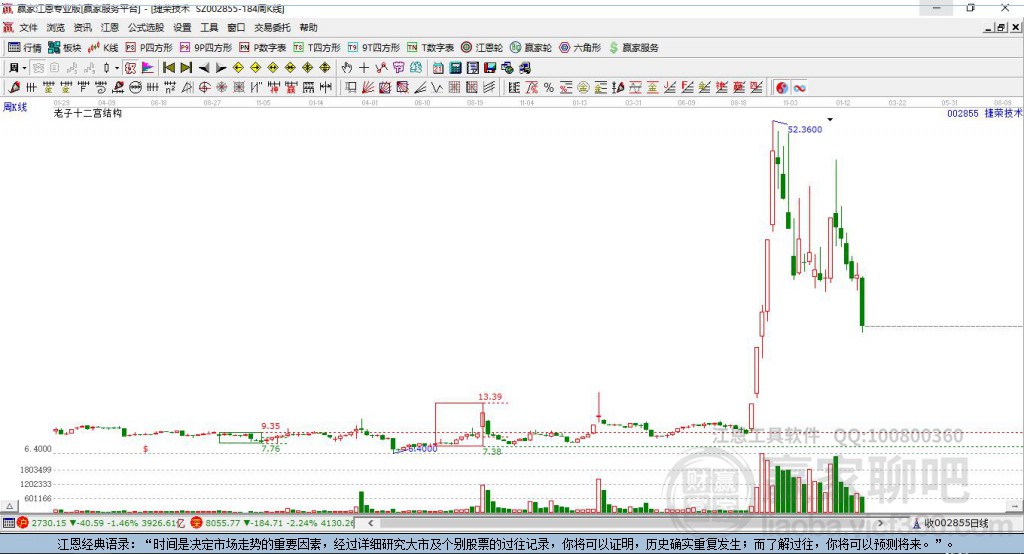This screenshot has height=554, width=1024.
Task: Open the P数字表 tool
Action: pos(263,48)
